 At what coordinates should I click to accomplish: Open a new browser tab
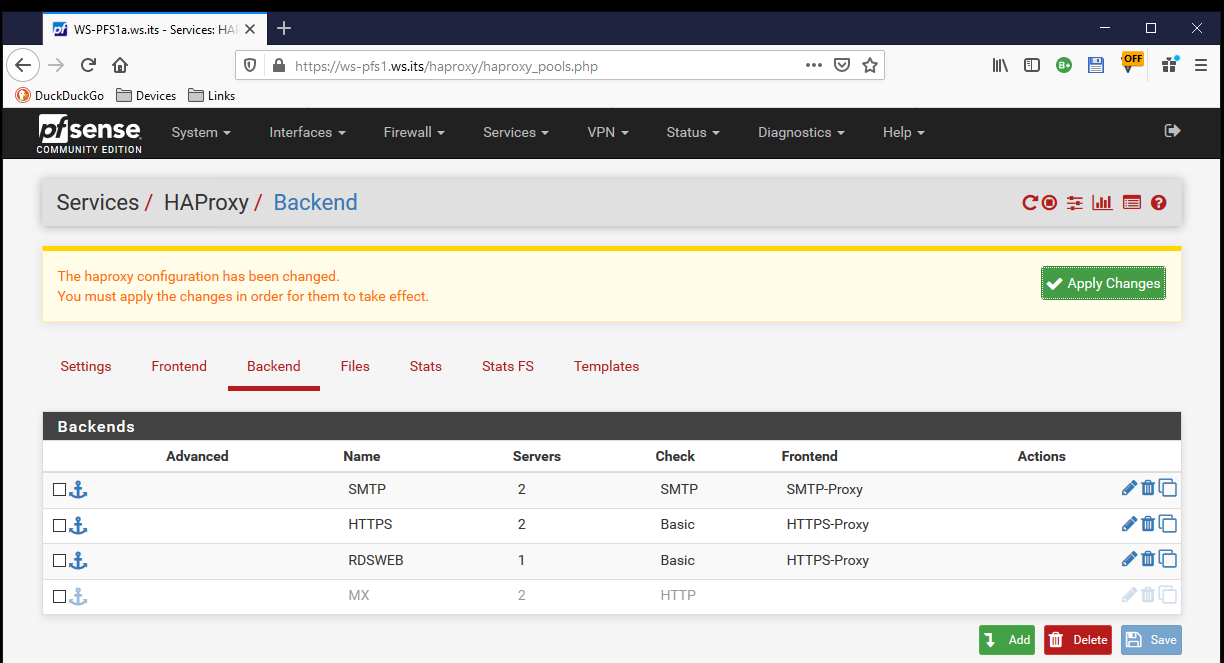284,28
